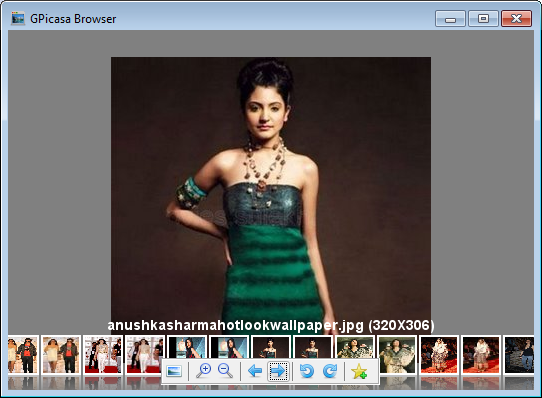Image resolution: width=542 pixels, height=398 pixels.
Task: Select first dark thumbnail of the green dress photo
Action: (x=271, y=348)
